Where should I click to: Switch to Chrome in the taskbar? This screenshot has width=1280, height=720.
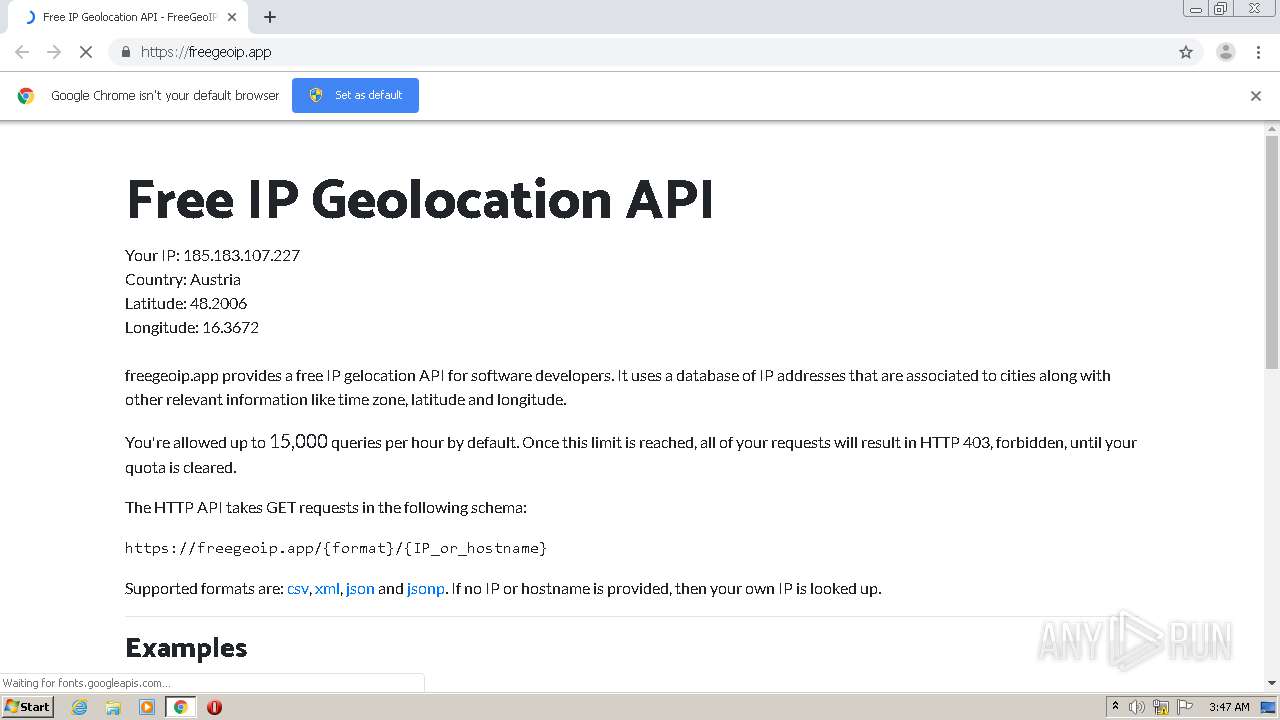tap(180, 707)
